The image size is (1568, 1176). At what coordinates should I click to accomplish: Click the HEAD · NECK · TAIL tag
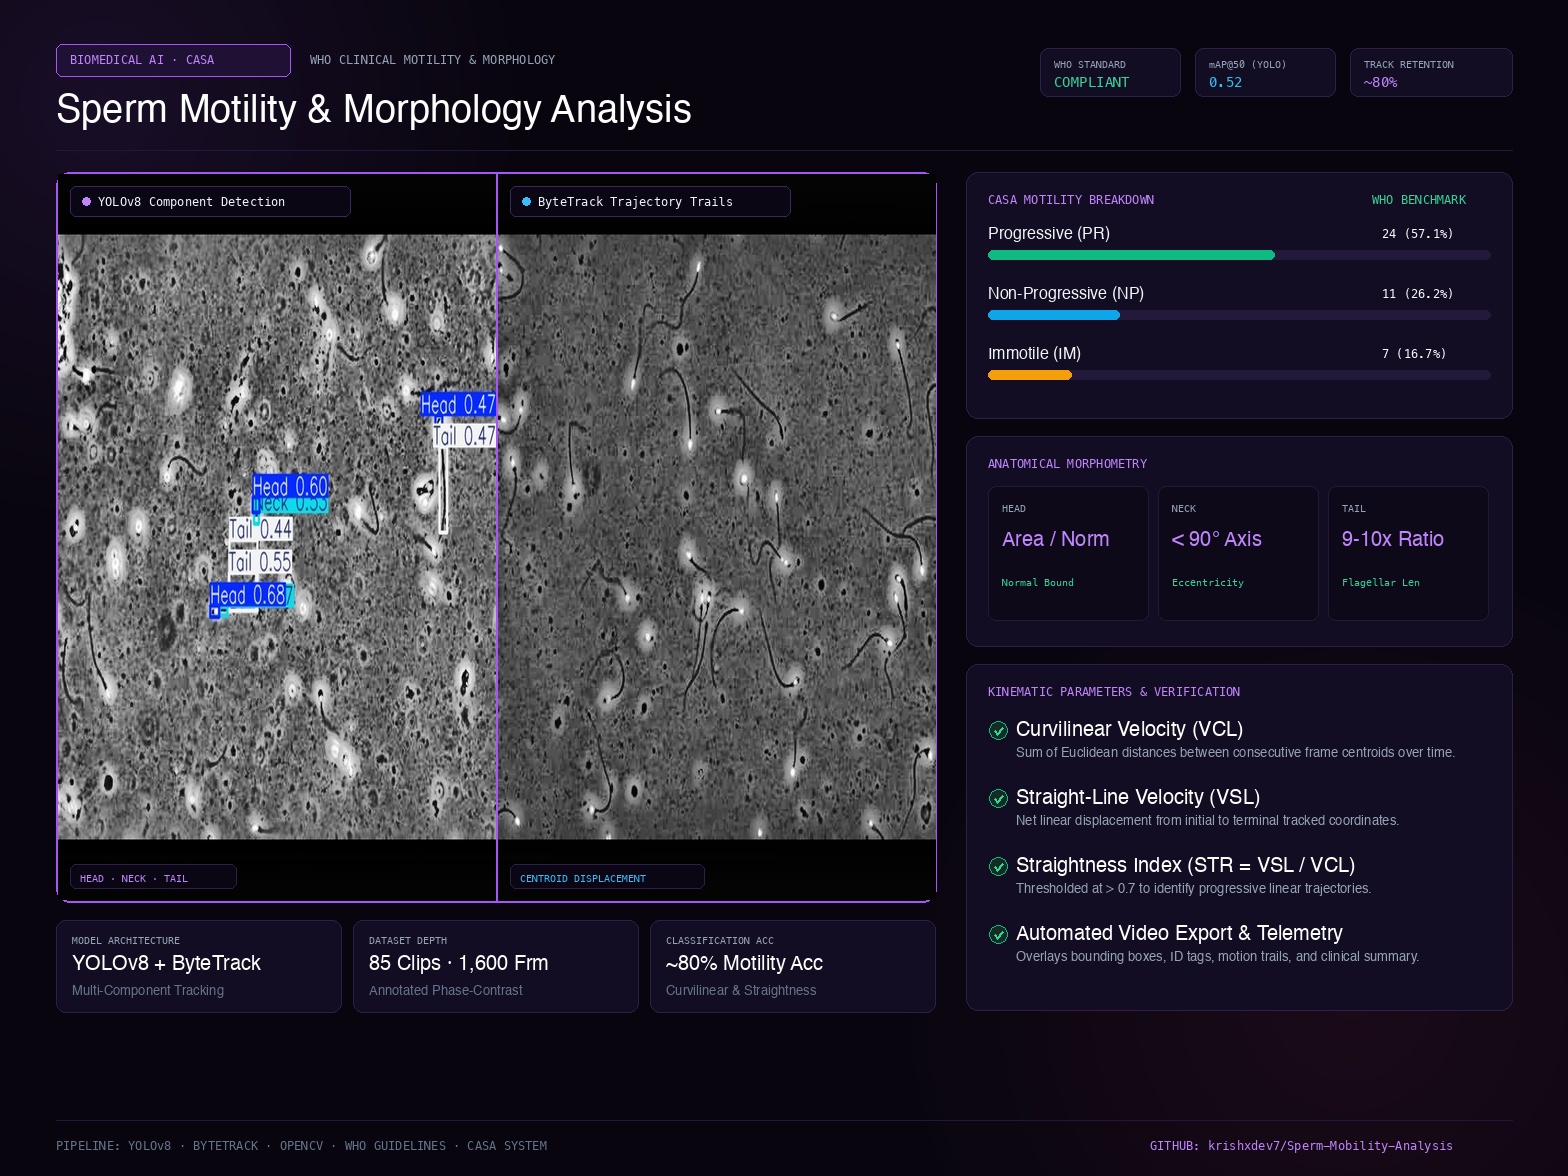point(153,877)
